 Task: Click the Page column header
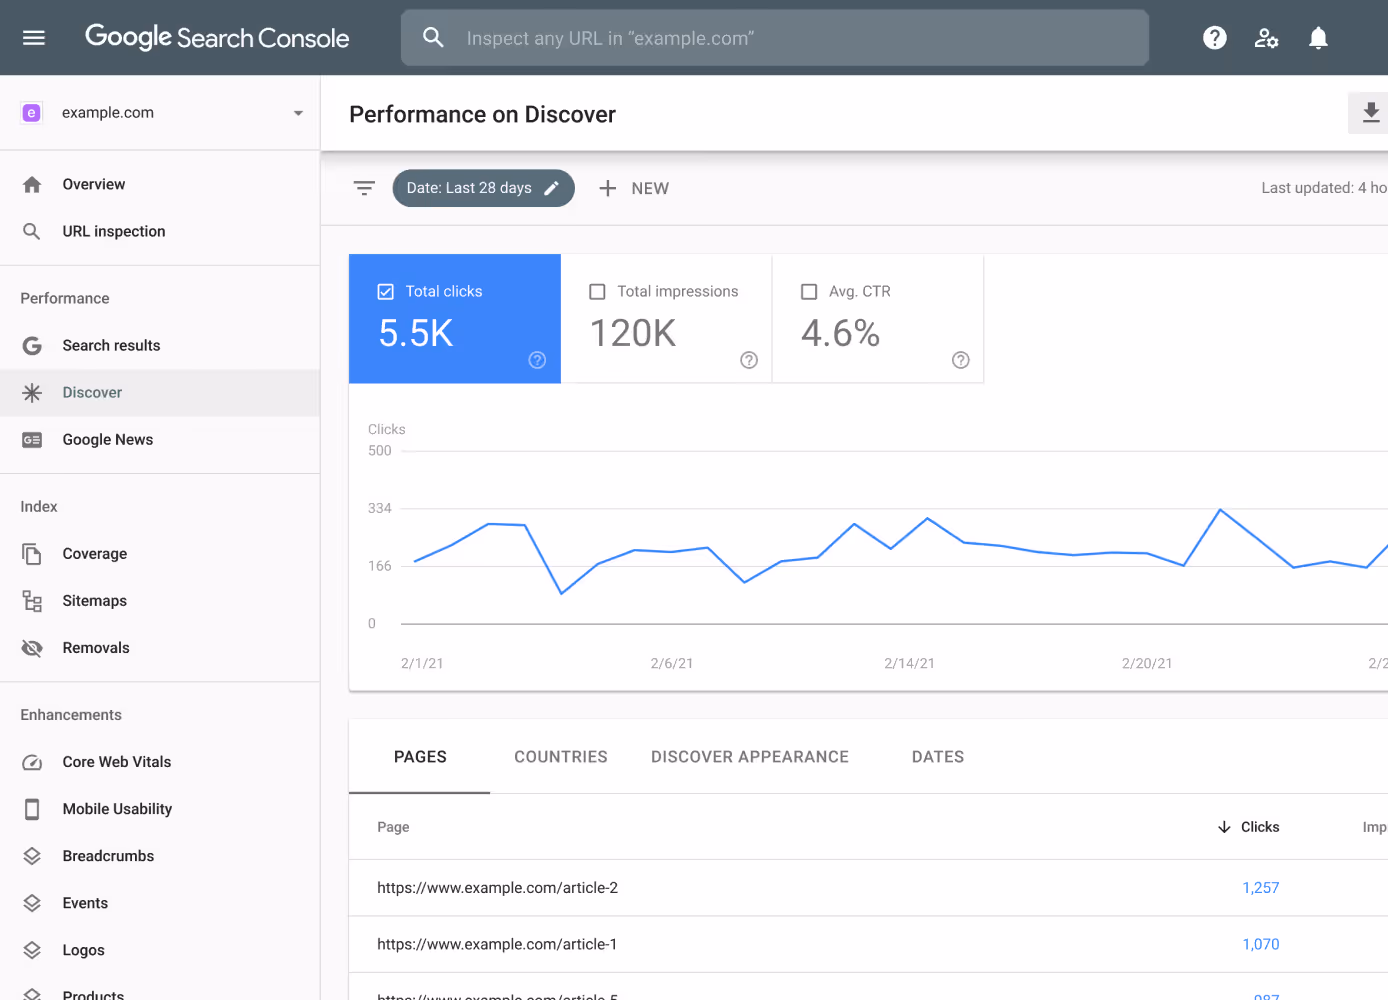(393, 827)
